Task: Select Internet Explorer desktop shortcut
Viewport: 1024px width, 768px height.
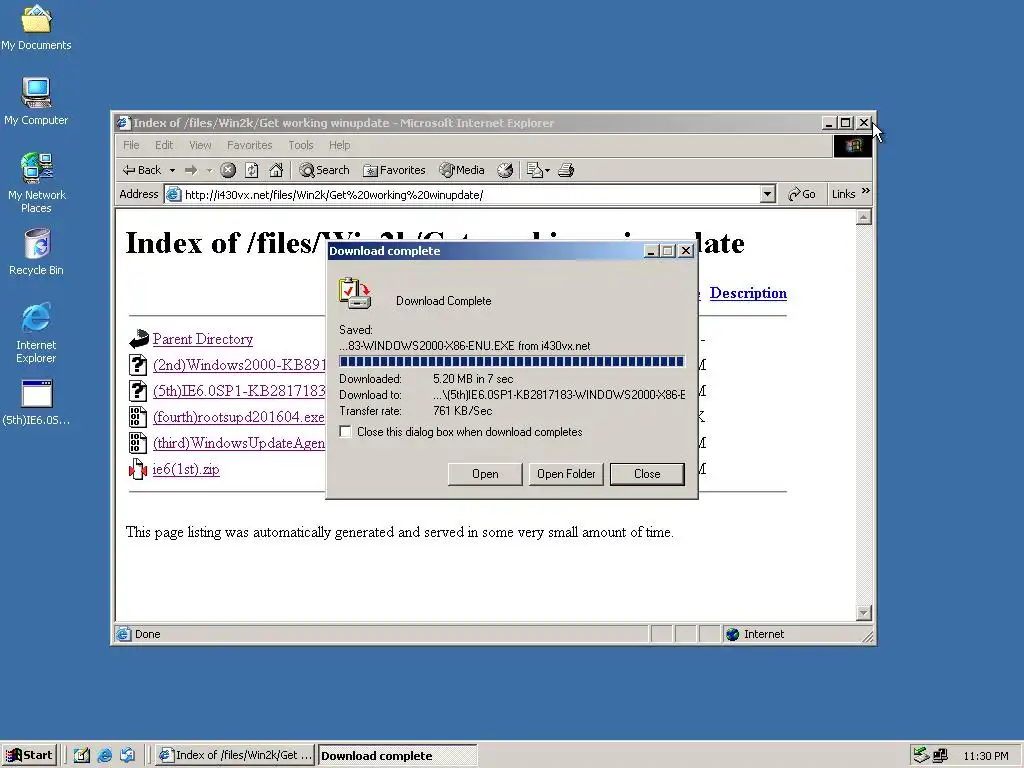Action: 36,333
